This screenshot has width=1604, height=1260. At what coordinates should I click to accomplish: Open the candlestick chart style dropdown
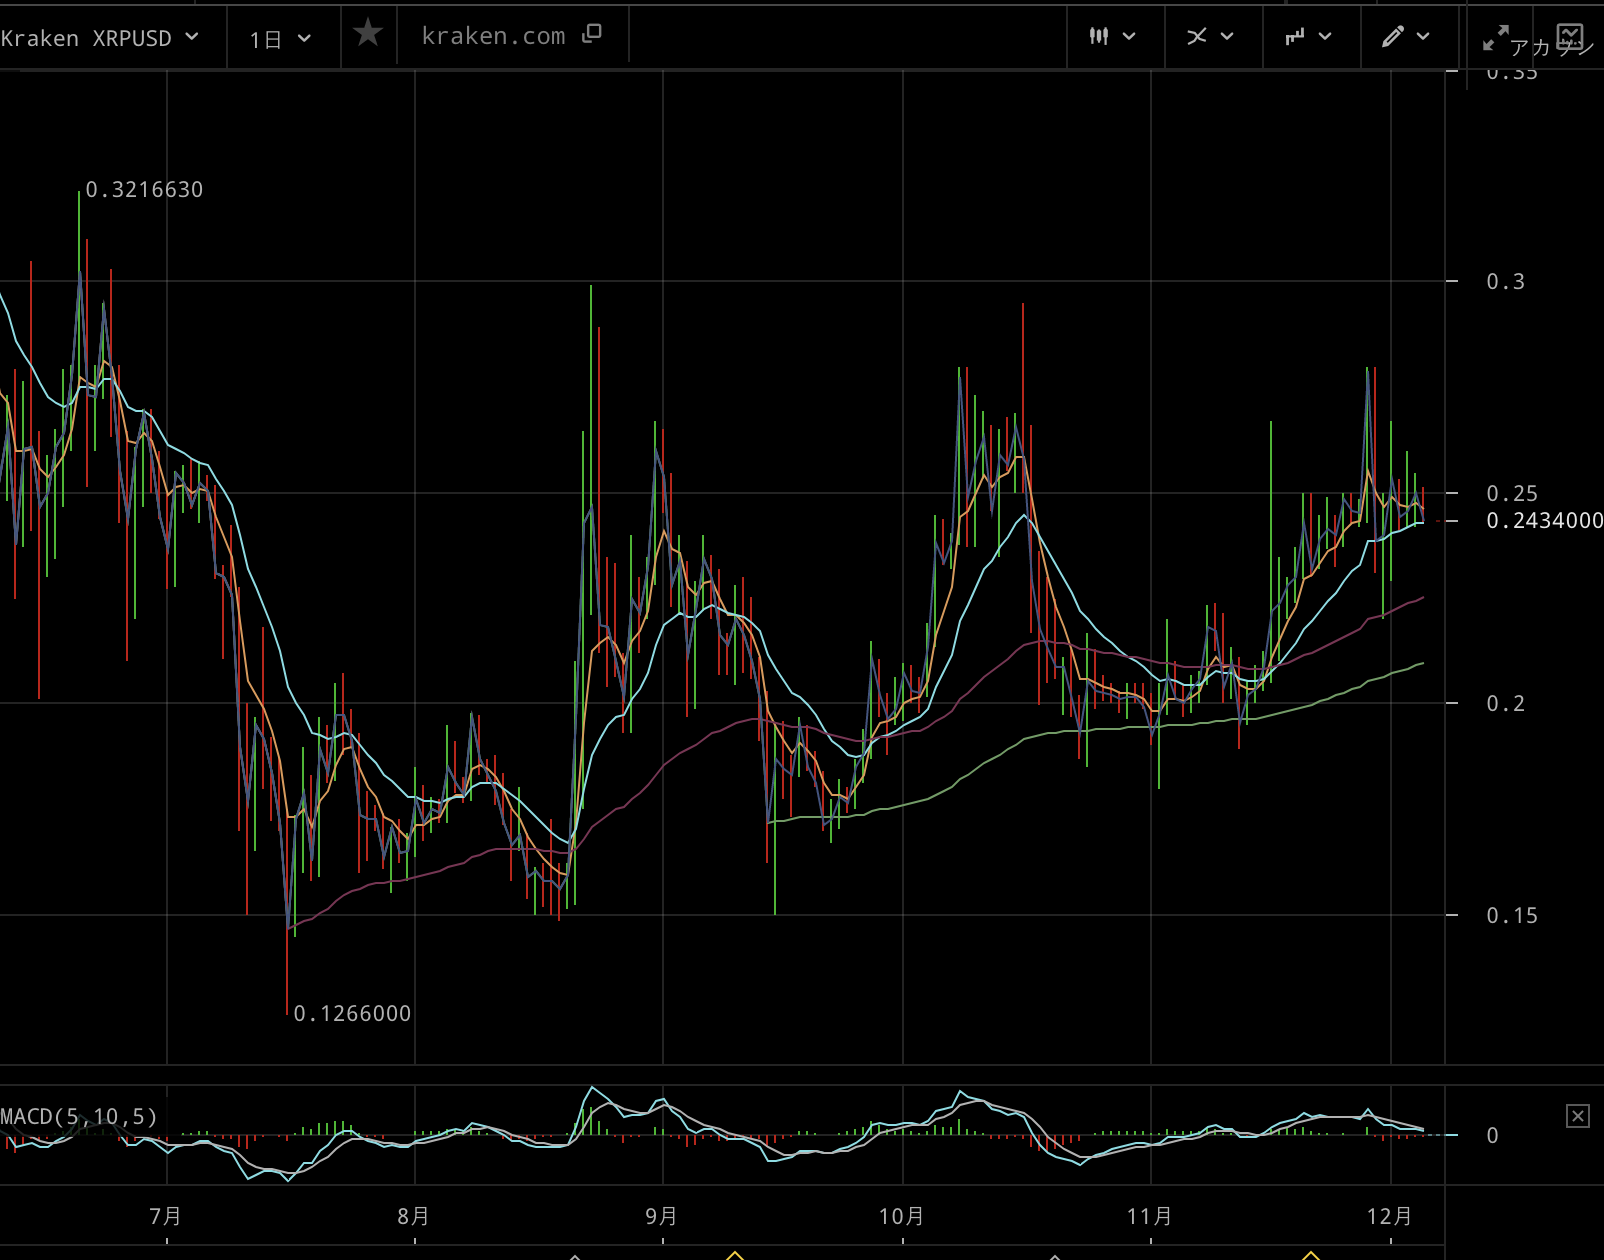[x=1113, y=36]
